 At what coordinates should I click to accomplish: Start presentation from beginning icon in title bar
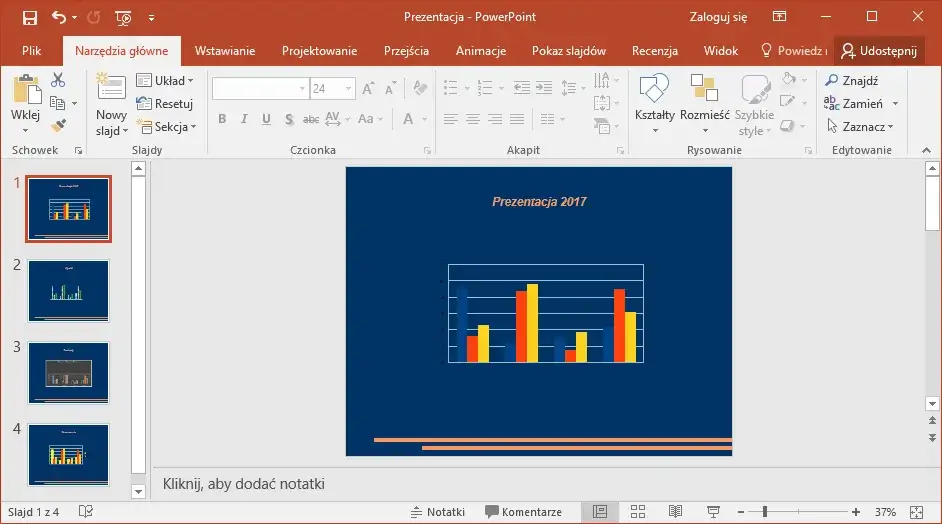coord(123,17)
